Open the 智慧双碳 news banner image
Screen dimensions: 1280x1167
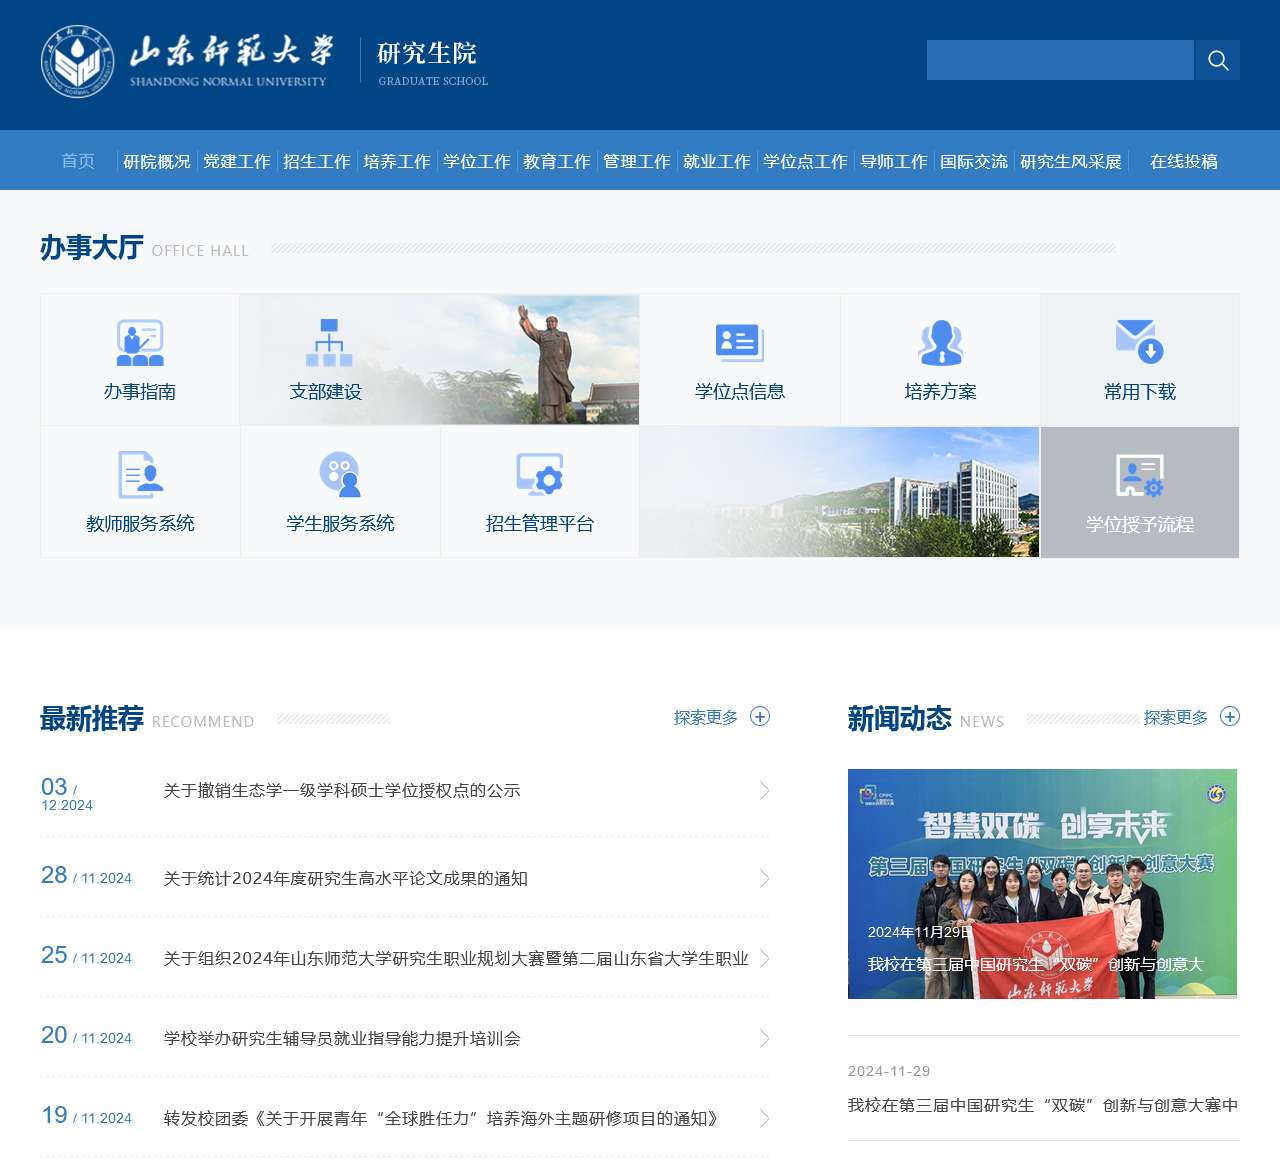(1042, 883)
